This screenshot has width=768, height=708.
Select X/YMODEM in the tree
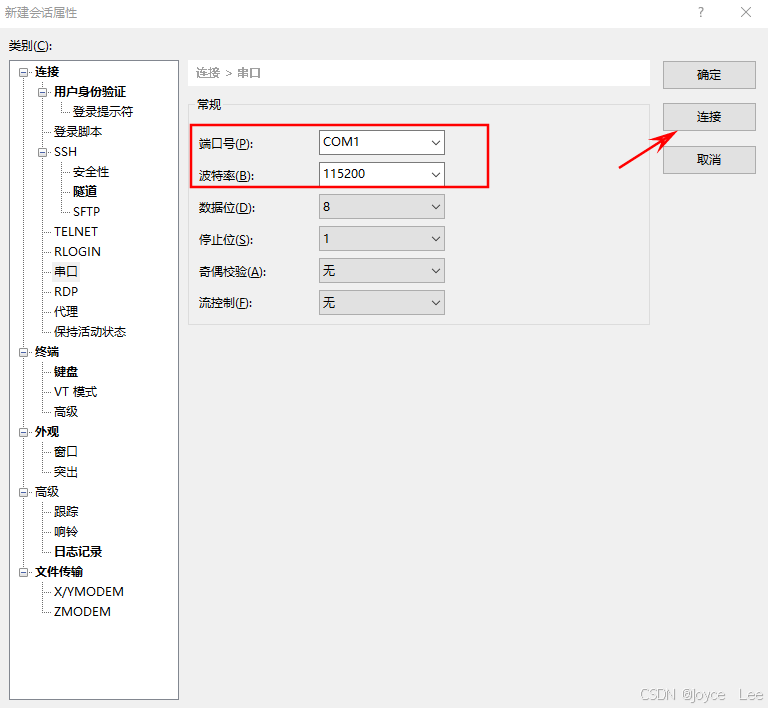click(89, 592)
